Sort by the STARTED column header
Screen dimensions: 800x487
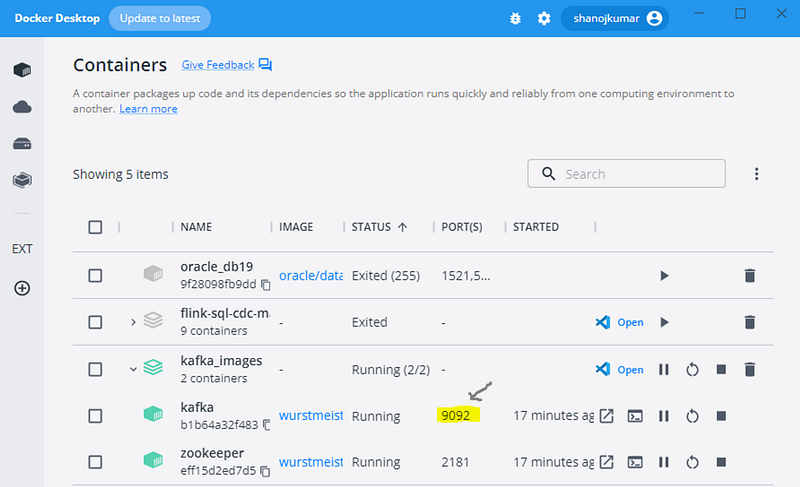point(536,227)
